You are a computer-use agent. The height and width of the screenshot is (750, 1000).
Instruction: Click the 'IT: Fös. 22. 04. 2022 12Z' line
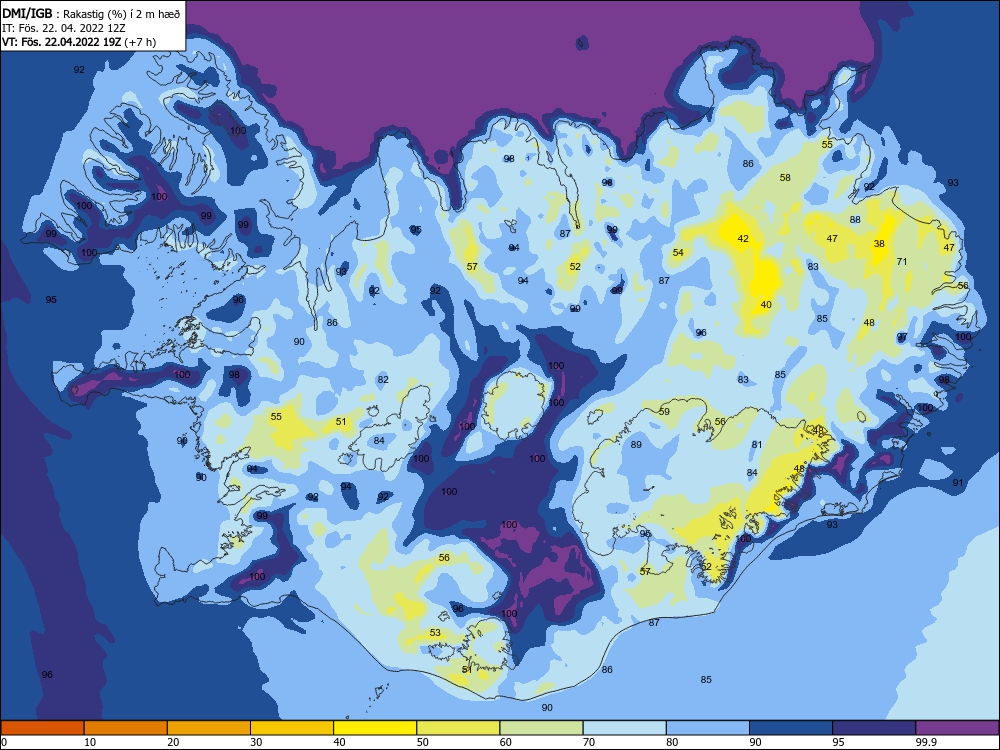(64, 28)
